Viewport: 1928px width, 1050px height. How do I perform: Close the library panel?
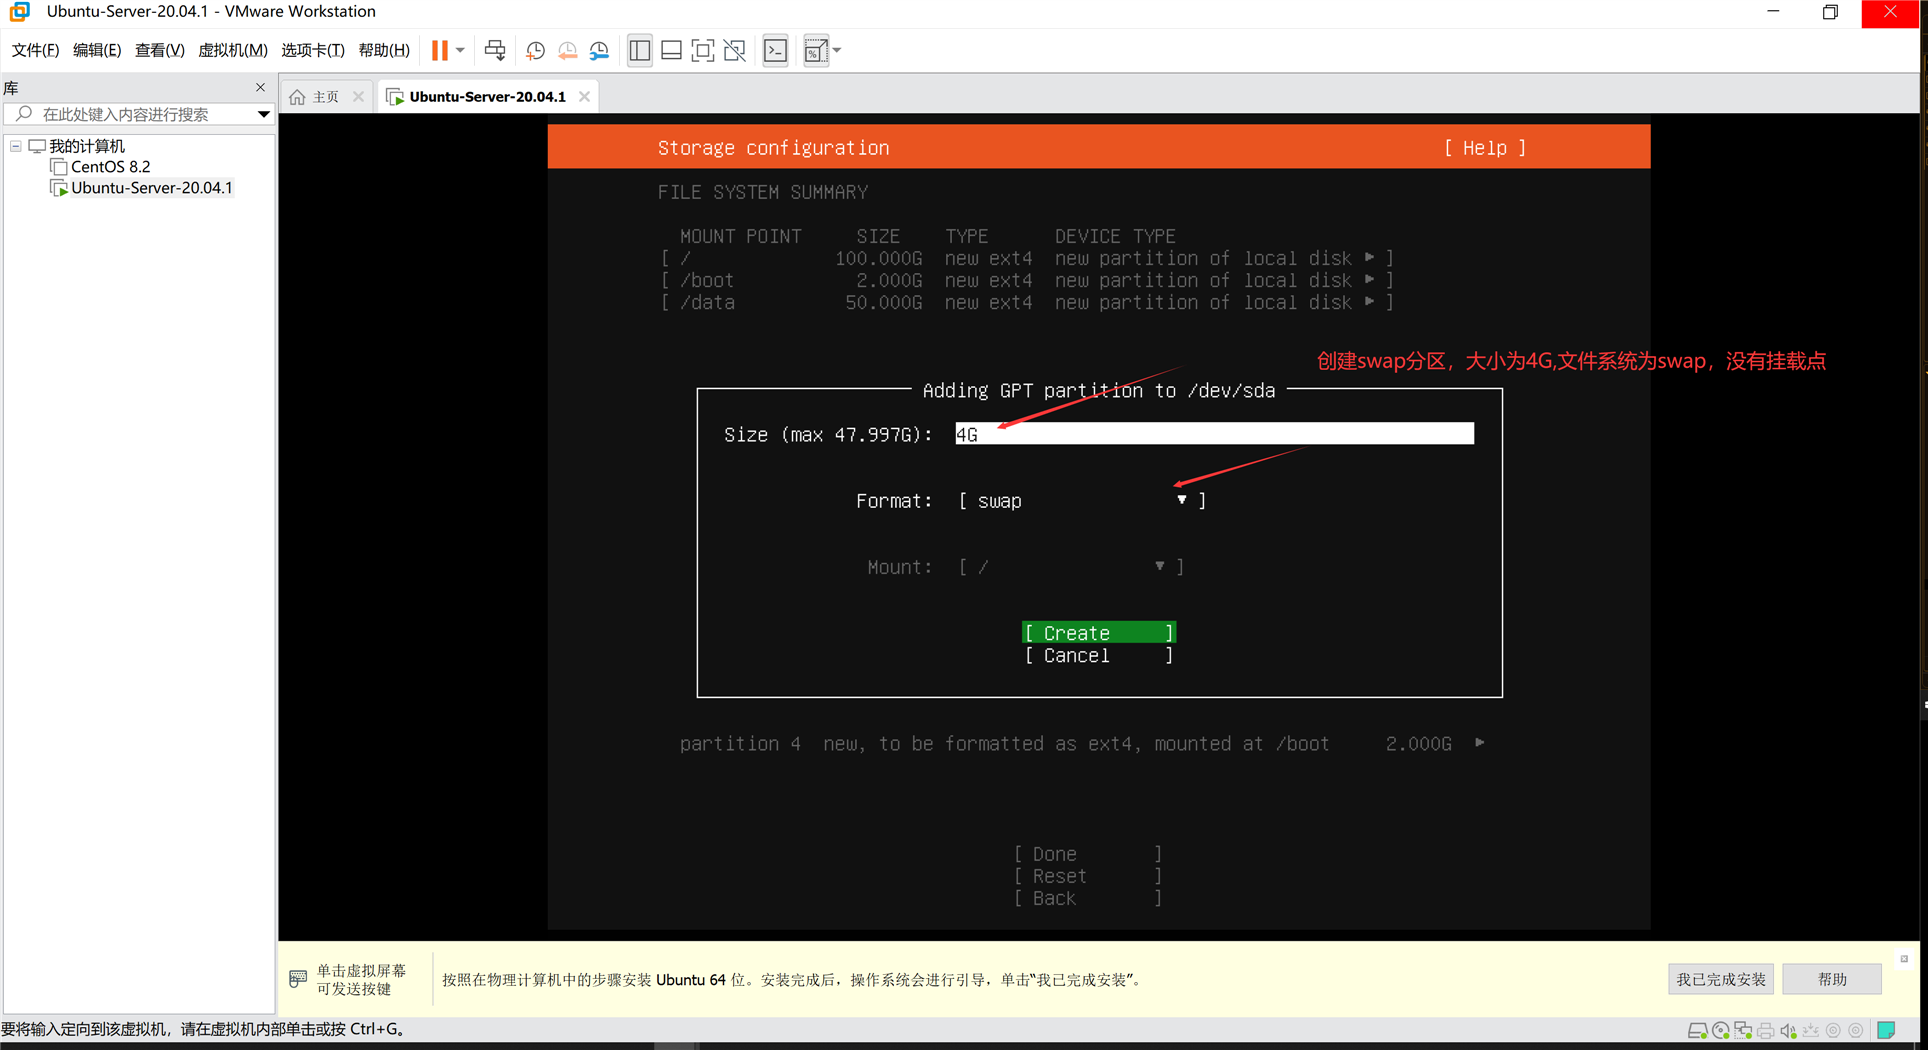pyautogui.click(x=261, y=87)
